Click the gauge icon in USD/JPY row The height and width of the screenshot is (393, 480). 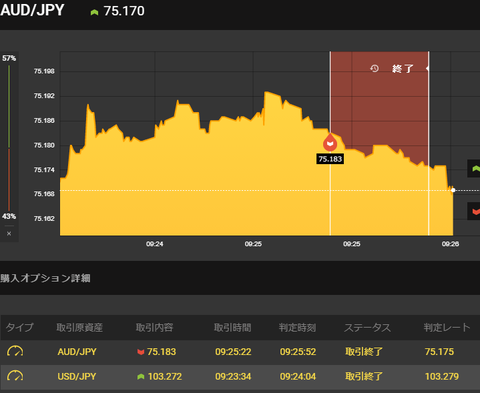point(15,376)
